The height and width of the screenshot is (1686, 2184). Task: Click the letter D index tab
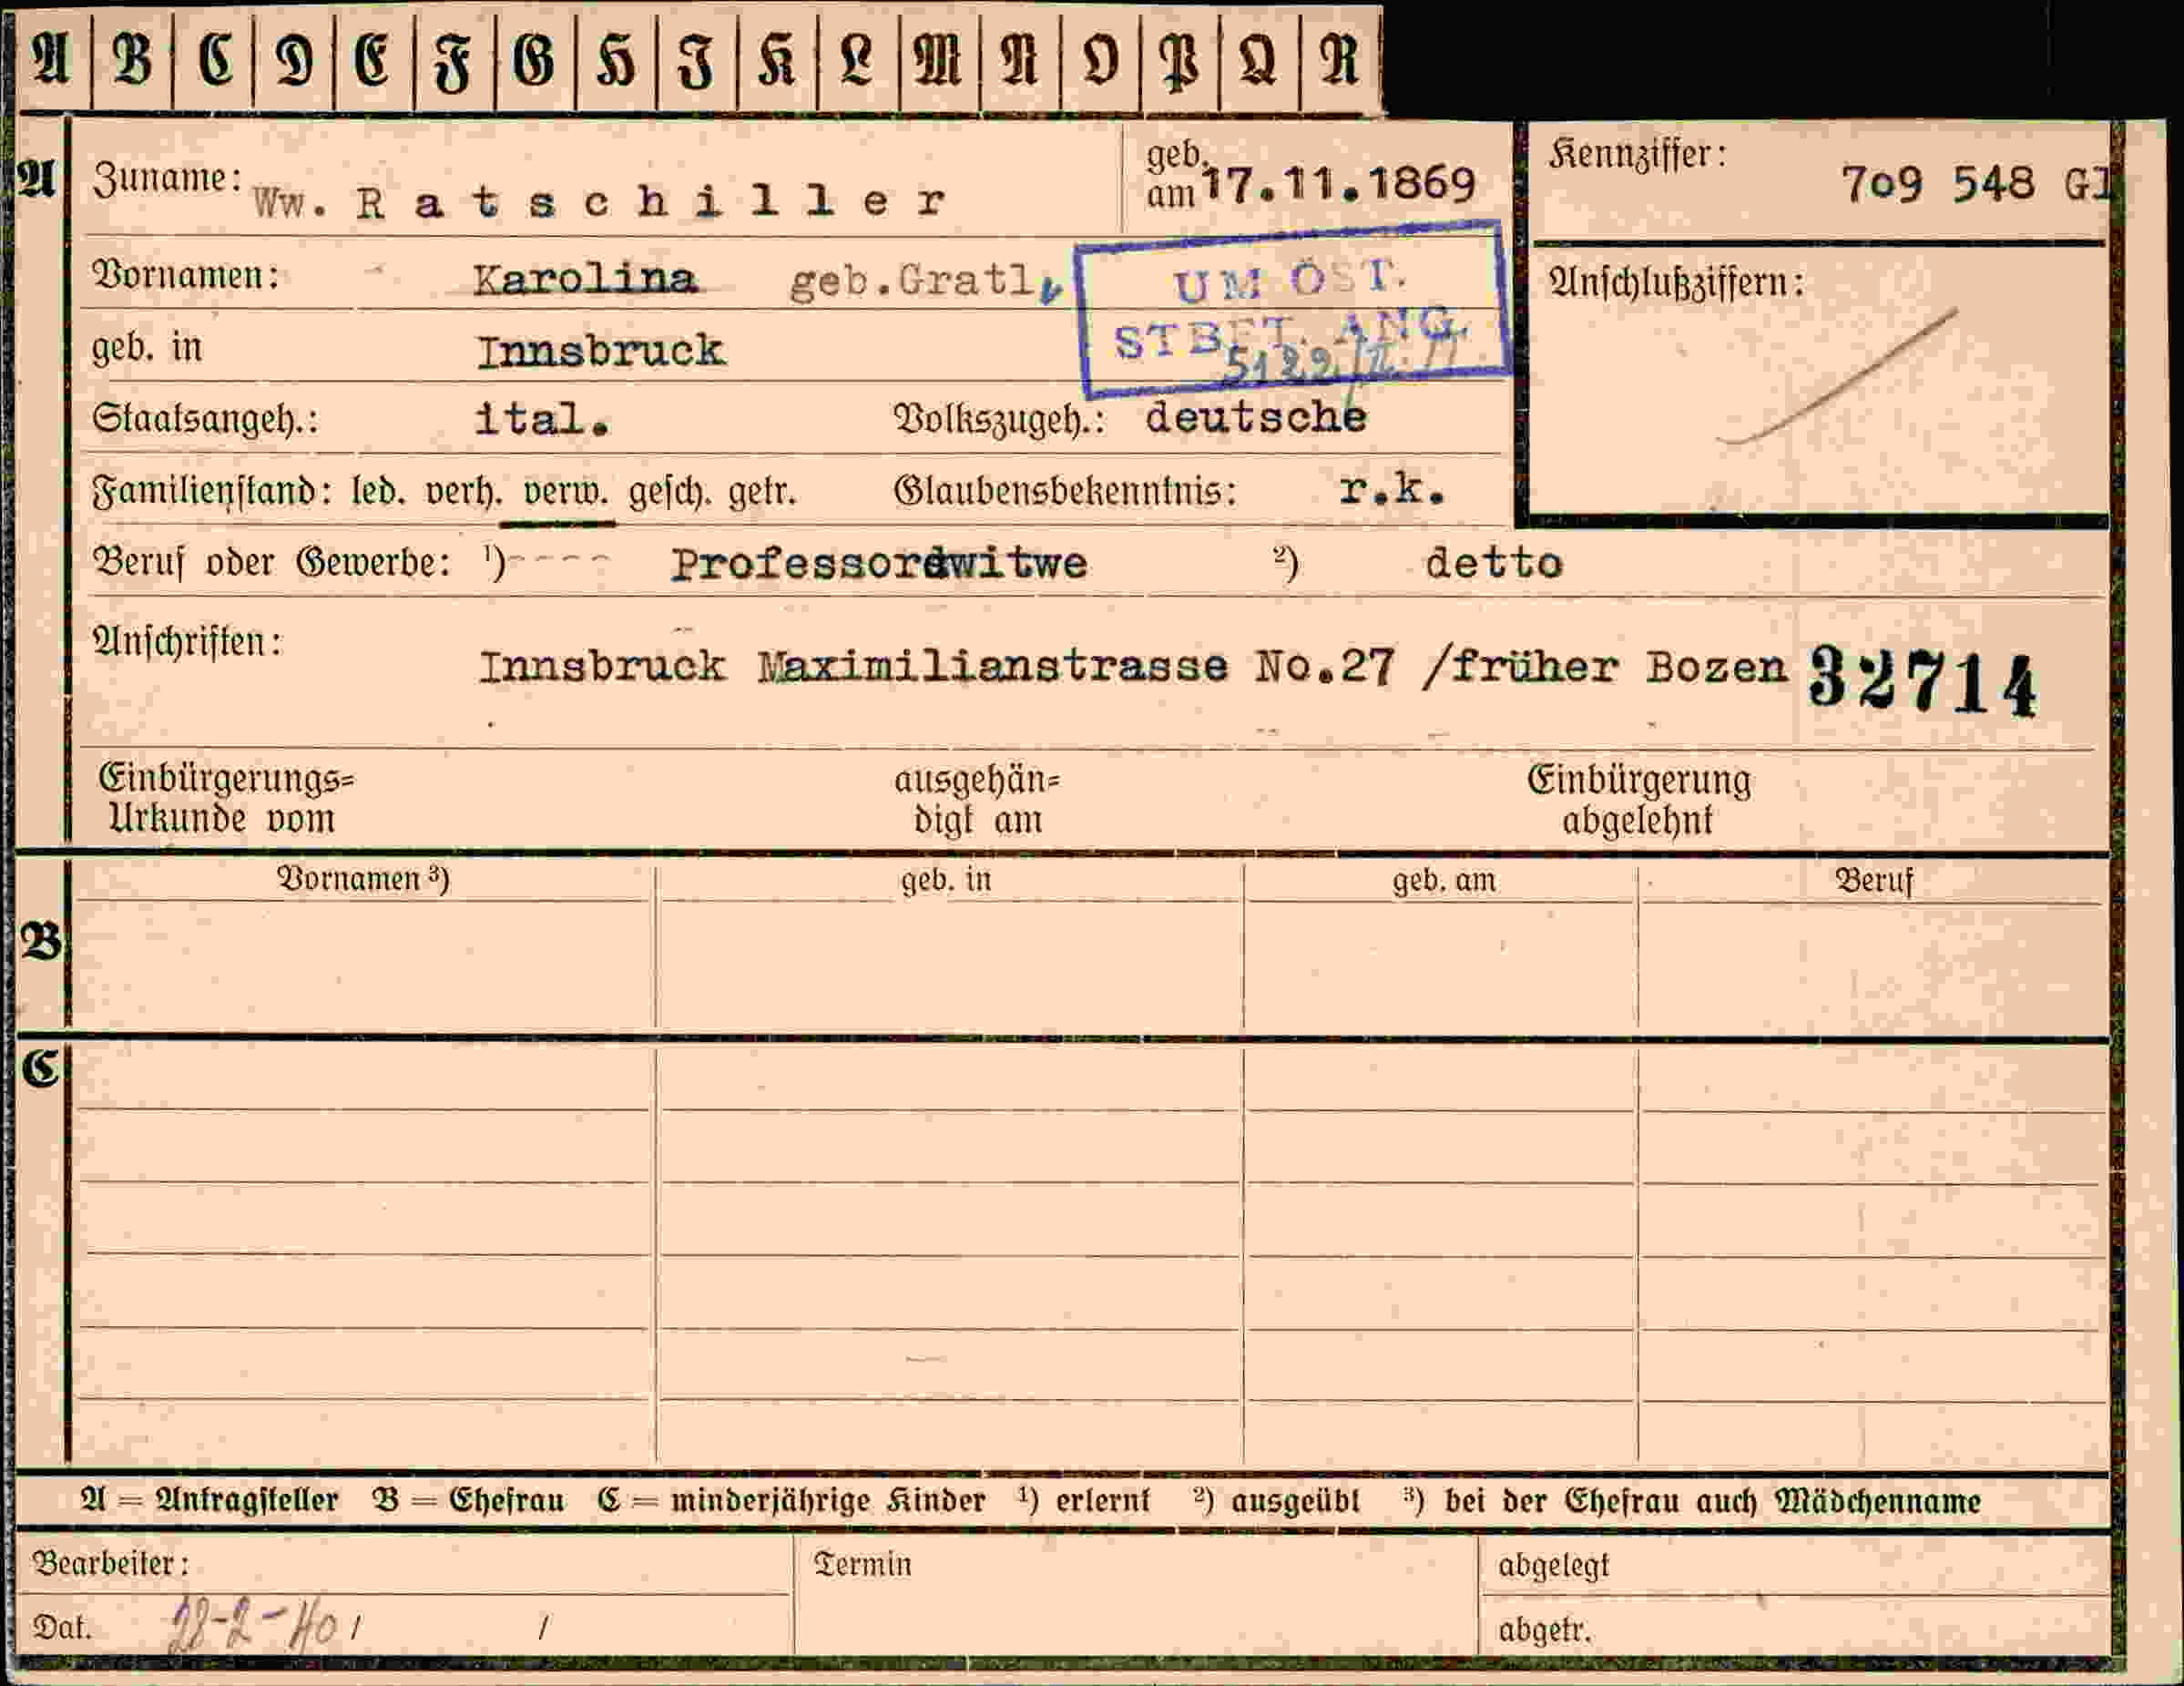click(x=294, y=60)
